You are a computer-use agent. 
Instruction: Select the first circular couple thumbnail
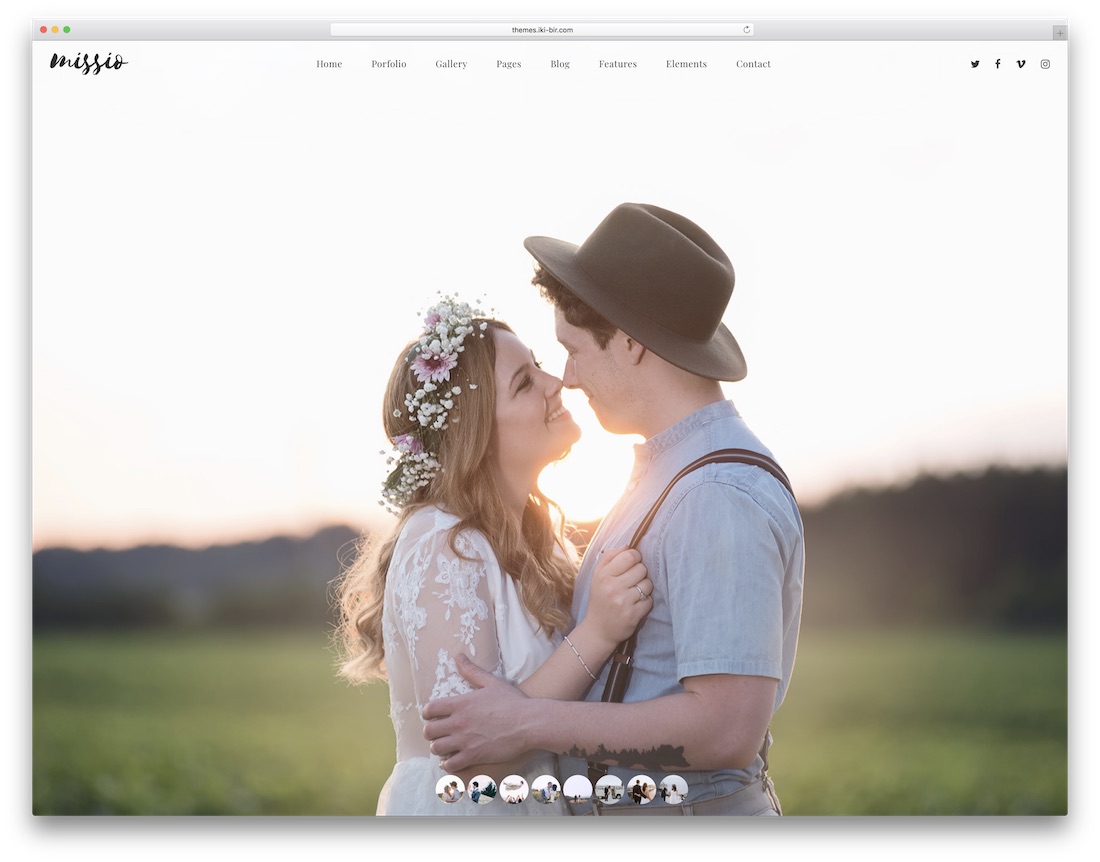449,789
